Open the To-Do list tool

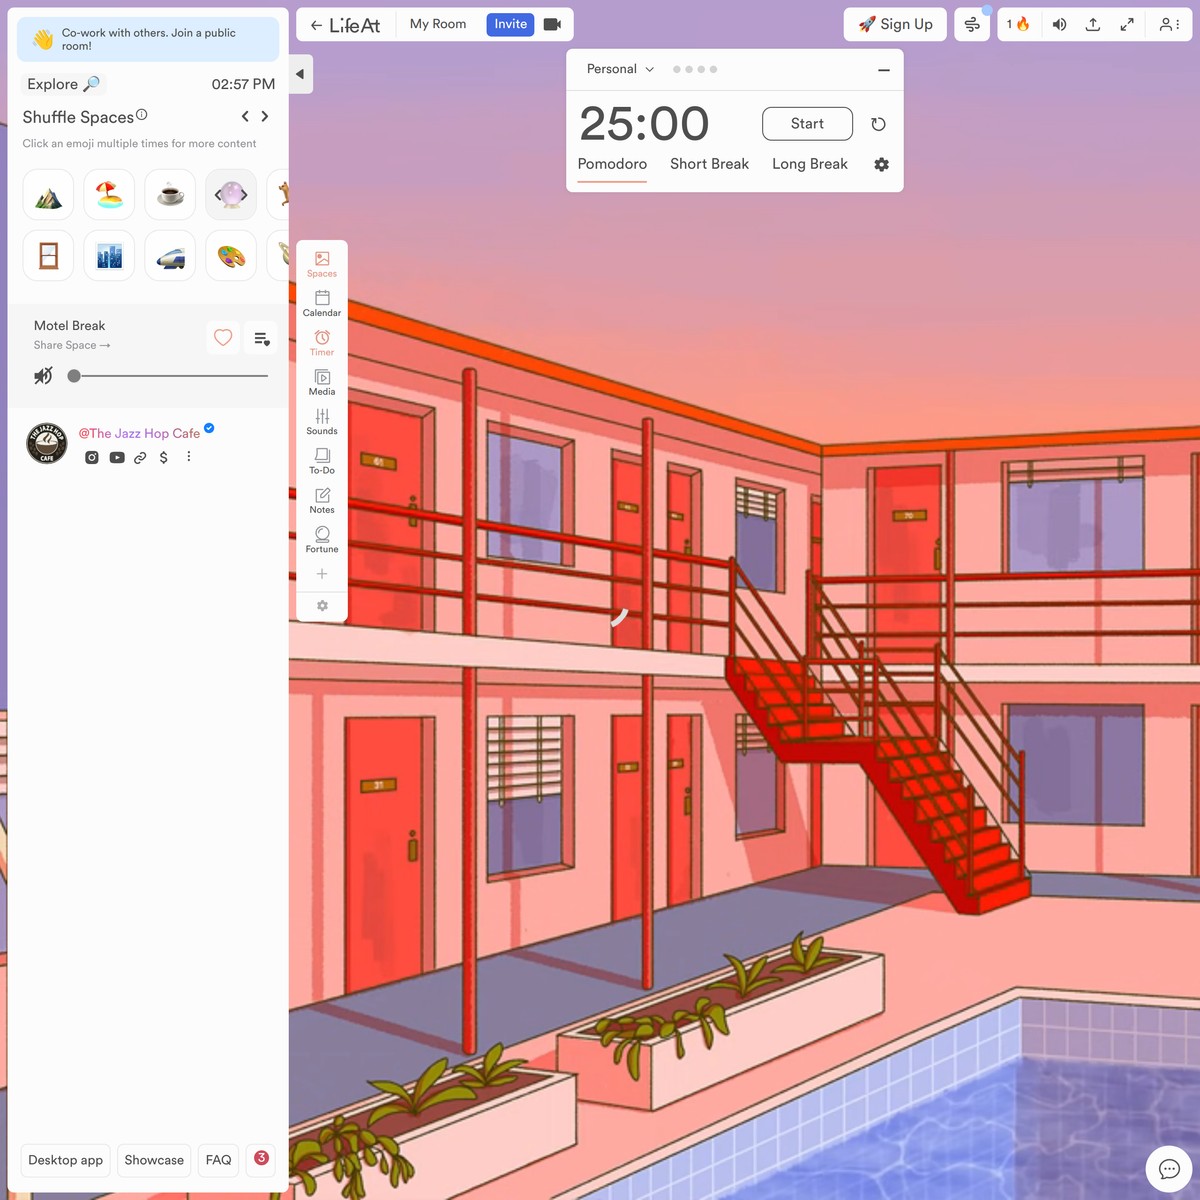[x=322, y=460]
